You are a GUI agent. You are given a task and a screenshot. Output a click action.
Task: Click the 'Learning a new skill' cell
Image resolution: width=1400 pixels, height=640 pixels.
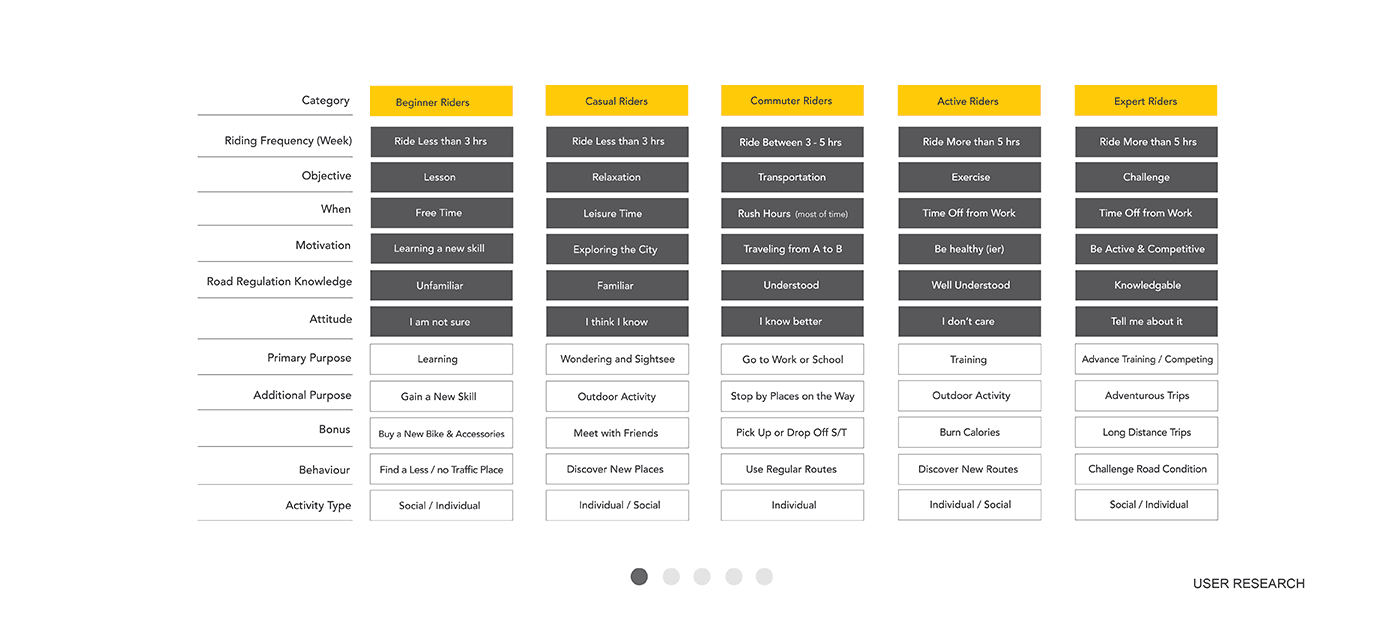pos(441,249)
